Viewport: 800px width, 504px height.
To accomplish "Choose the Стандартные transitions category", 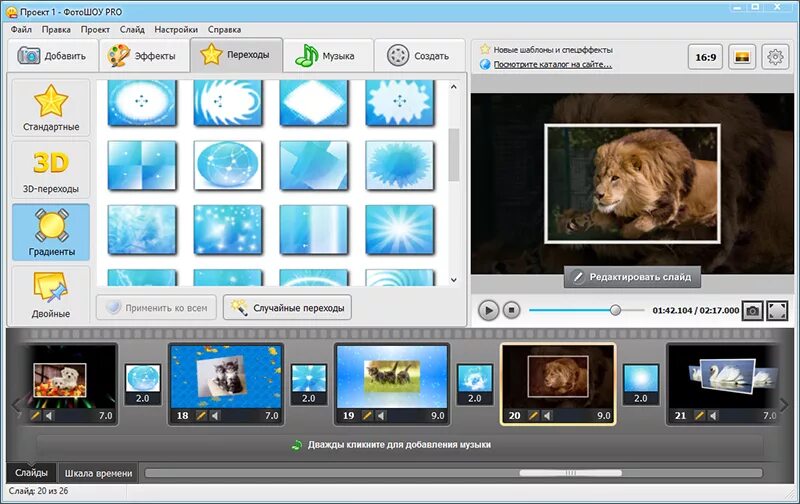I will click(x=51, y=107).
